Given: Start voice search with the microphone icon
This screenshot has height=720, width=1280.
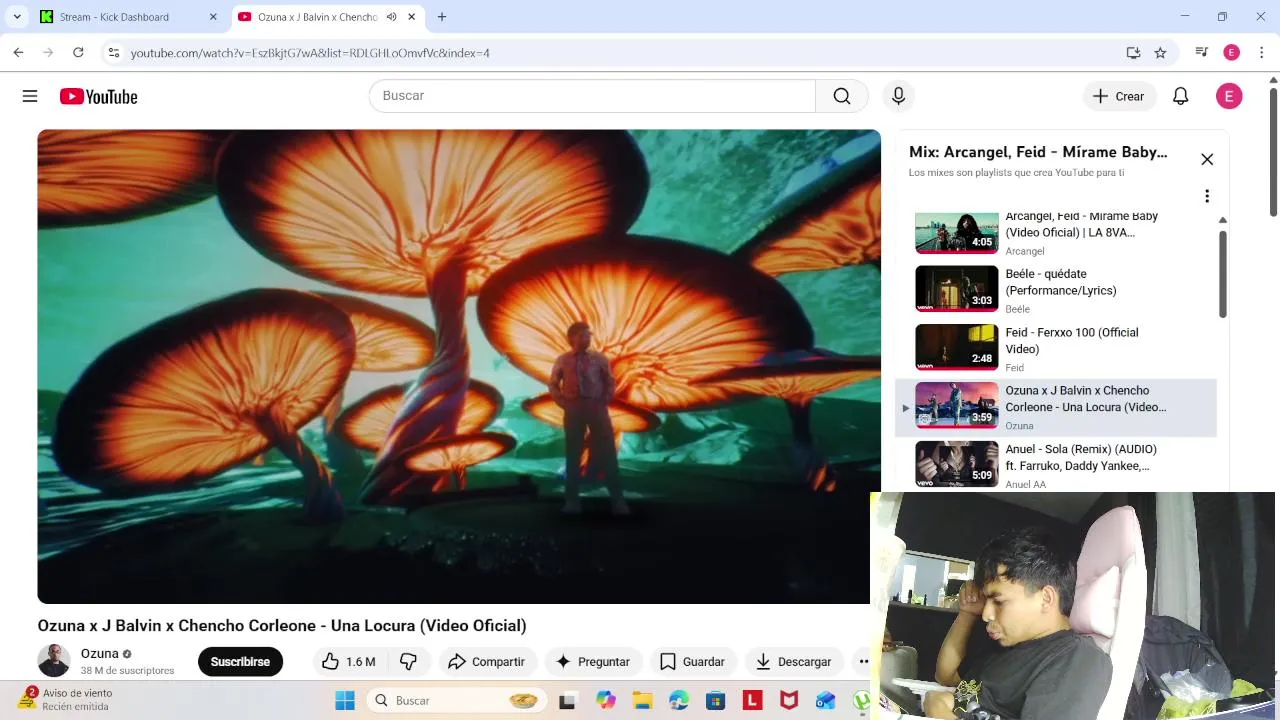Looking at the screenshot, I should (898, 96).
